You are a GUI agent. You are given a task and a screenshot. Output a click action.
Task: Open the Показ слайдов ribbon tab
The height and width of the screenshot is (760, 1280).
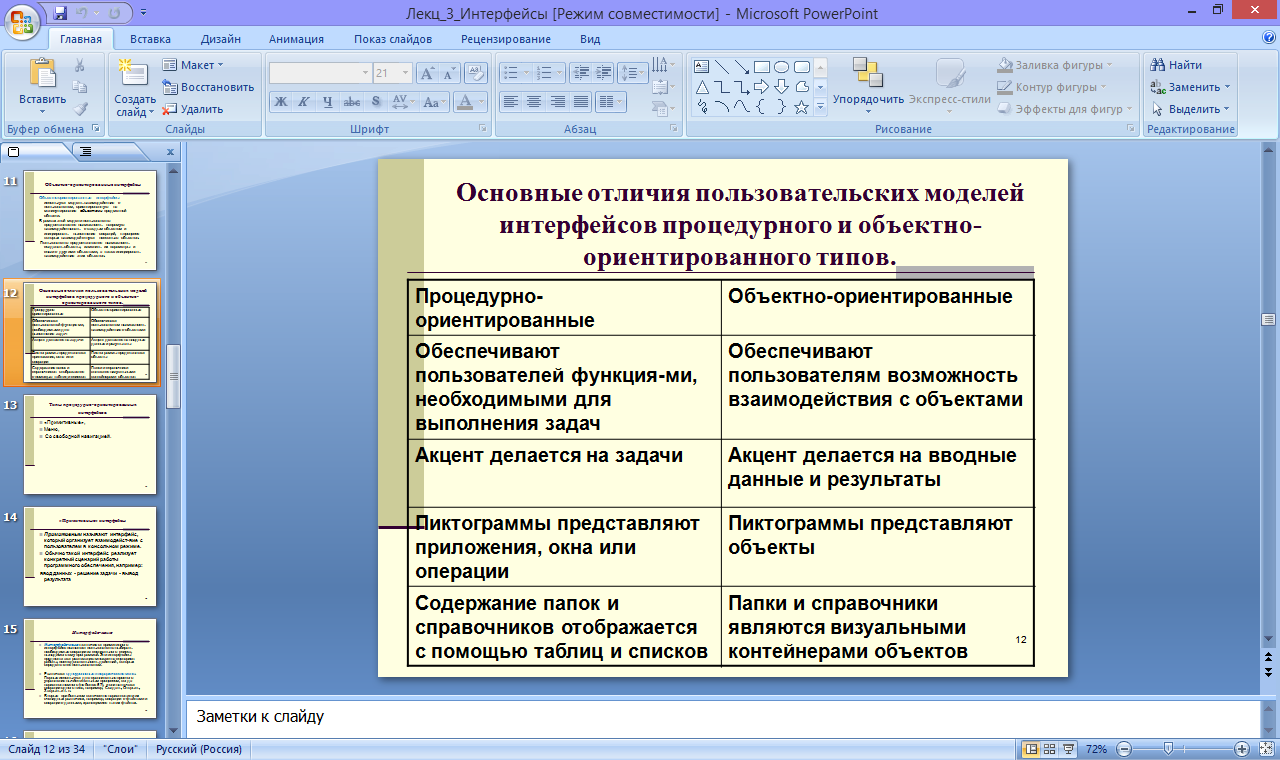pyautogui.click(x=393, y=39)
